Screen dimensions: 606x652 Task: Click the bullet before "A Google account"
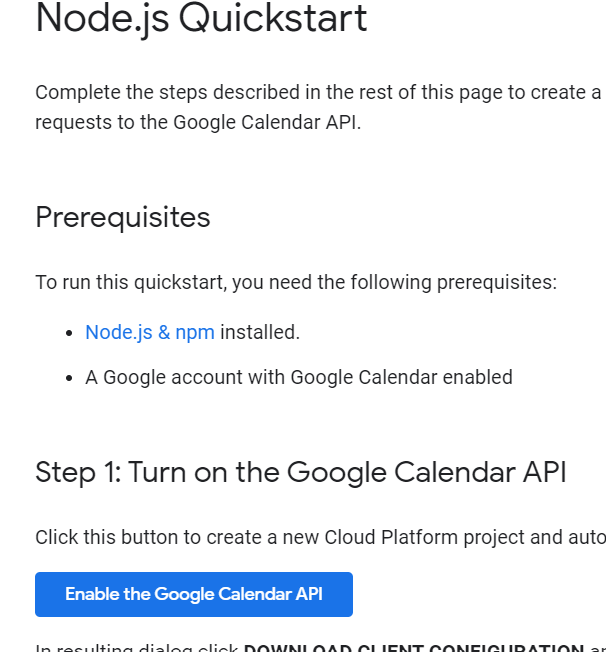point(69,378)
